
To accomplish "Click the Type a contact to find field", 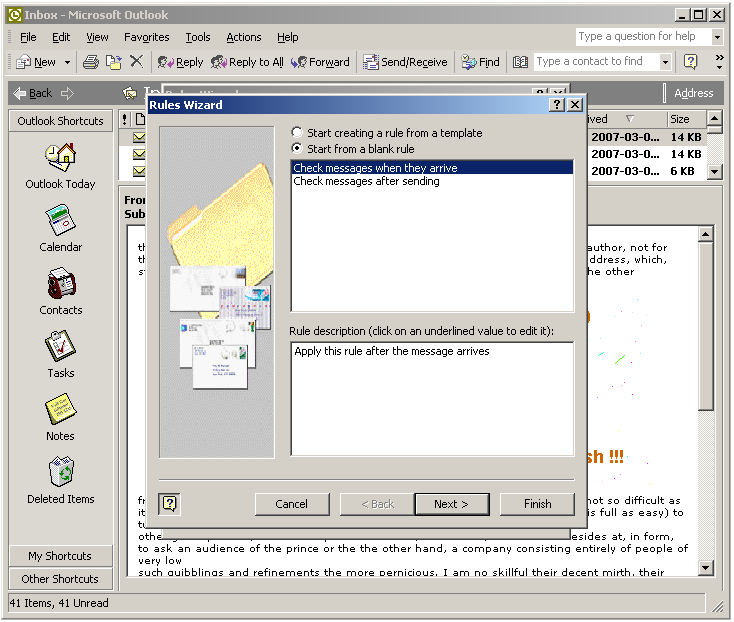I will [596, 62].
